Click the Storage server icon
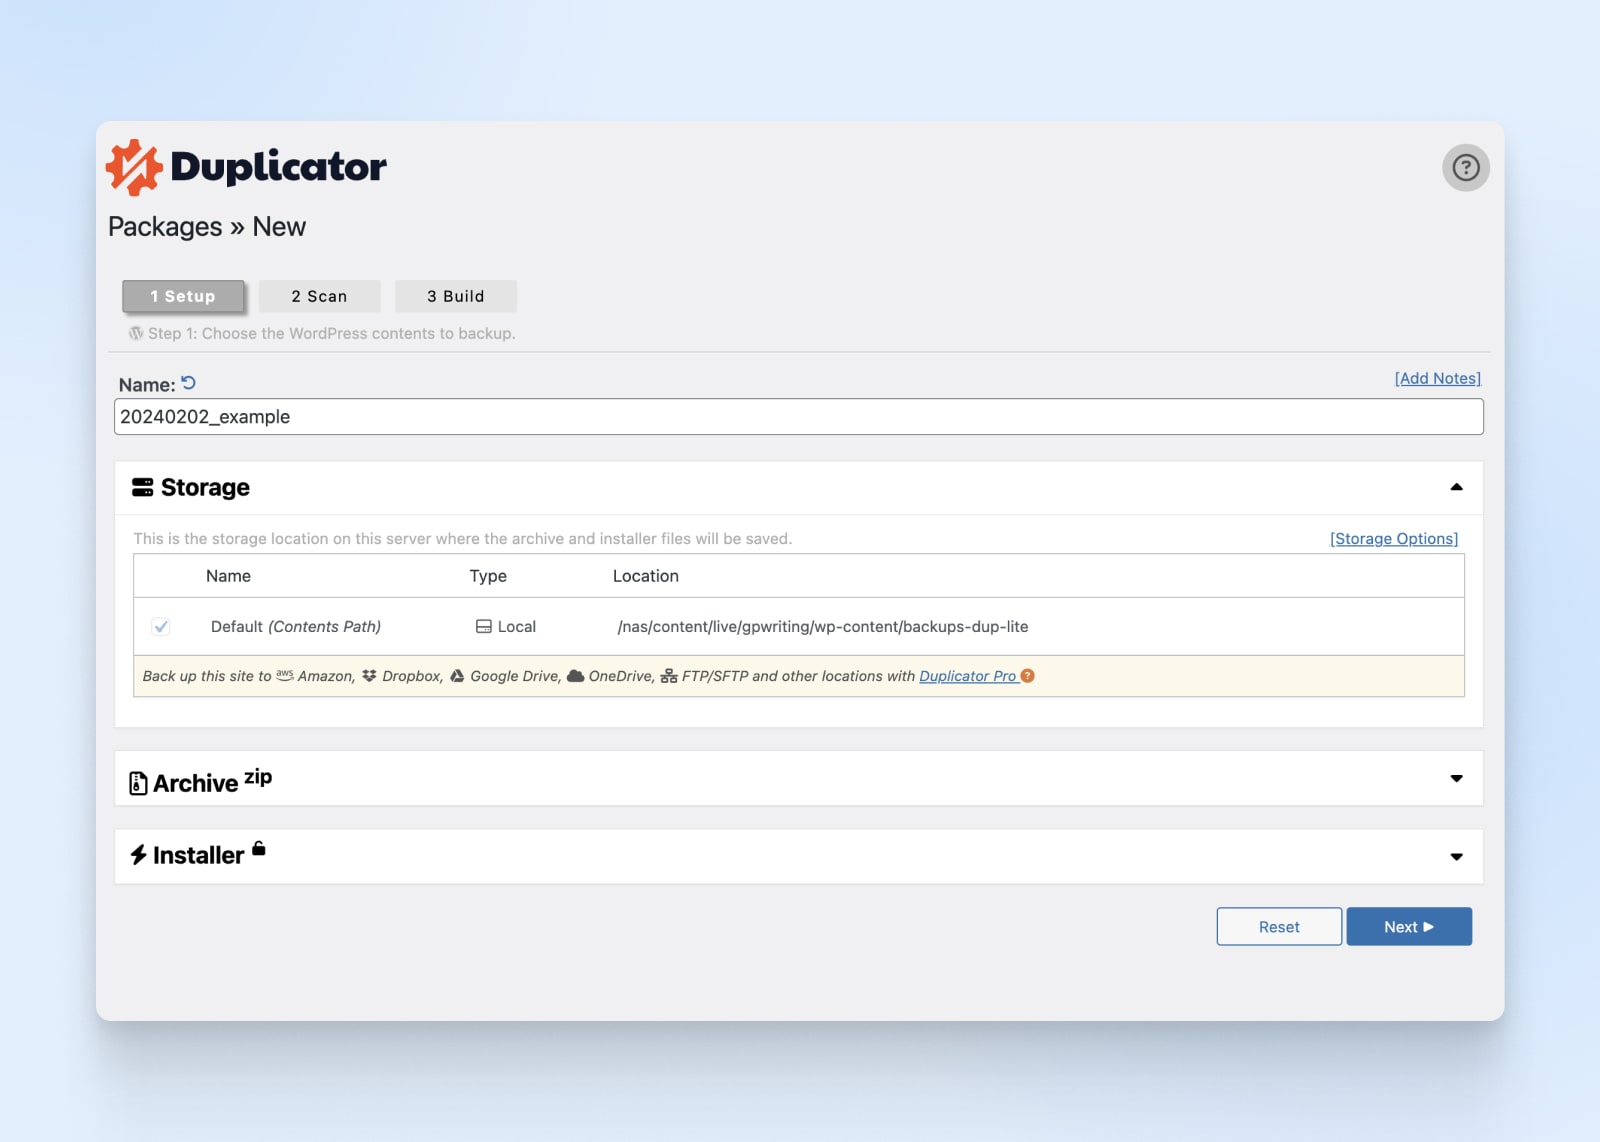 pos(143,487)
